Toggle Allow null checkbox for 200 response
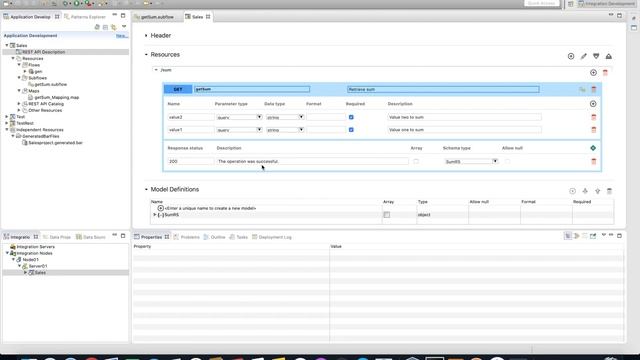The height and width of the screenshot is (360, 640). [507, 161]
